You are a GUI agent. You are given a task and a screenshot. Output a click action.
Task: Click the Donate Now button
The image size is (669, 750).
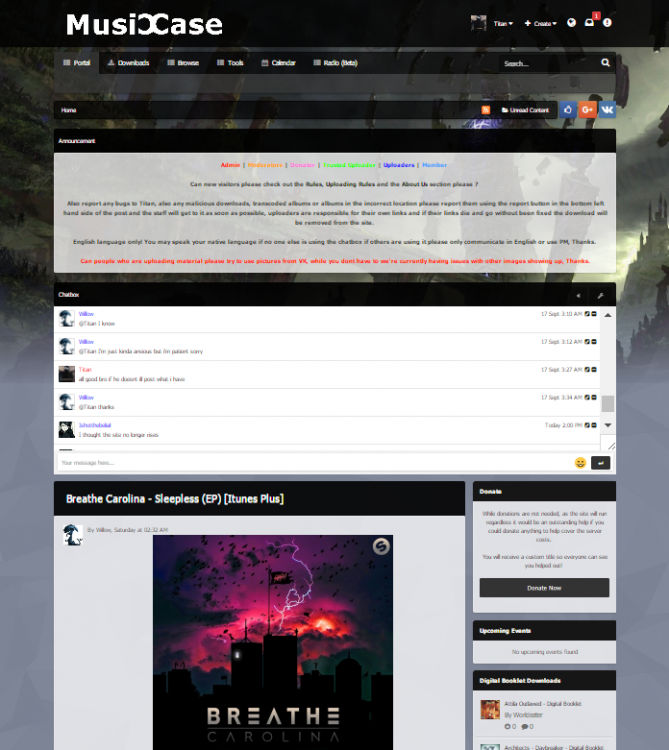click(544, 588)
